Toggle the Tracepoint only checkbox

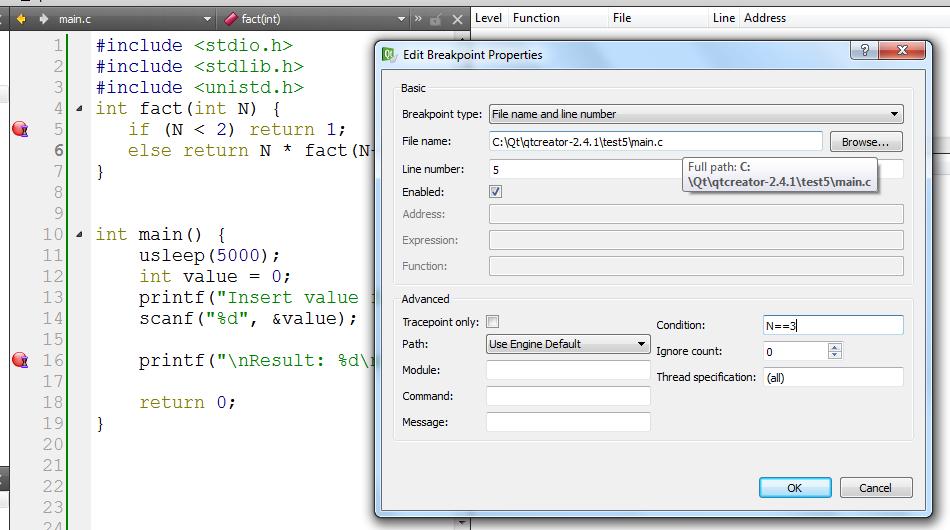click(x=493, y=322)
